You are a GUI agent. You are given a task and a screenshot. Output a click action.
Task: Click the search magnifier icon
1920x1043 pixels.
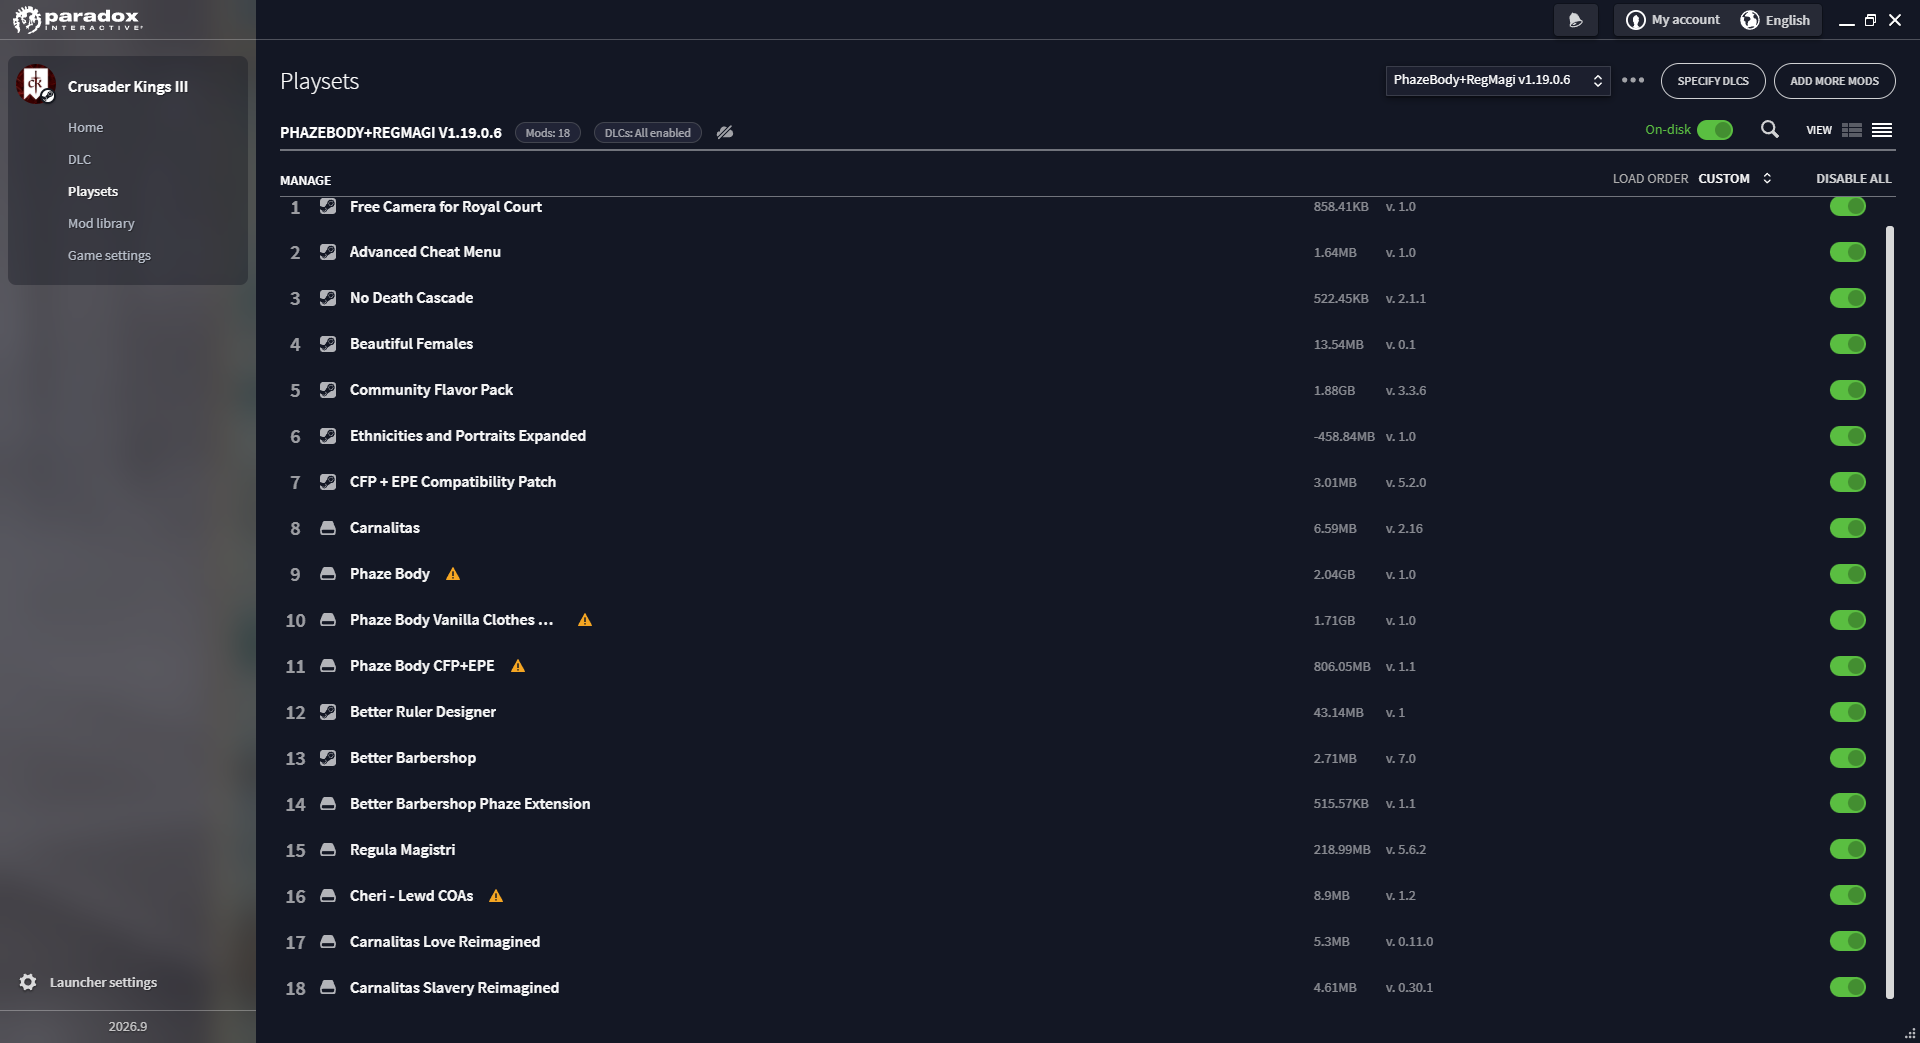tap(1769, 130)
